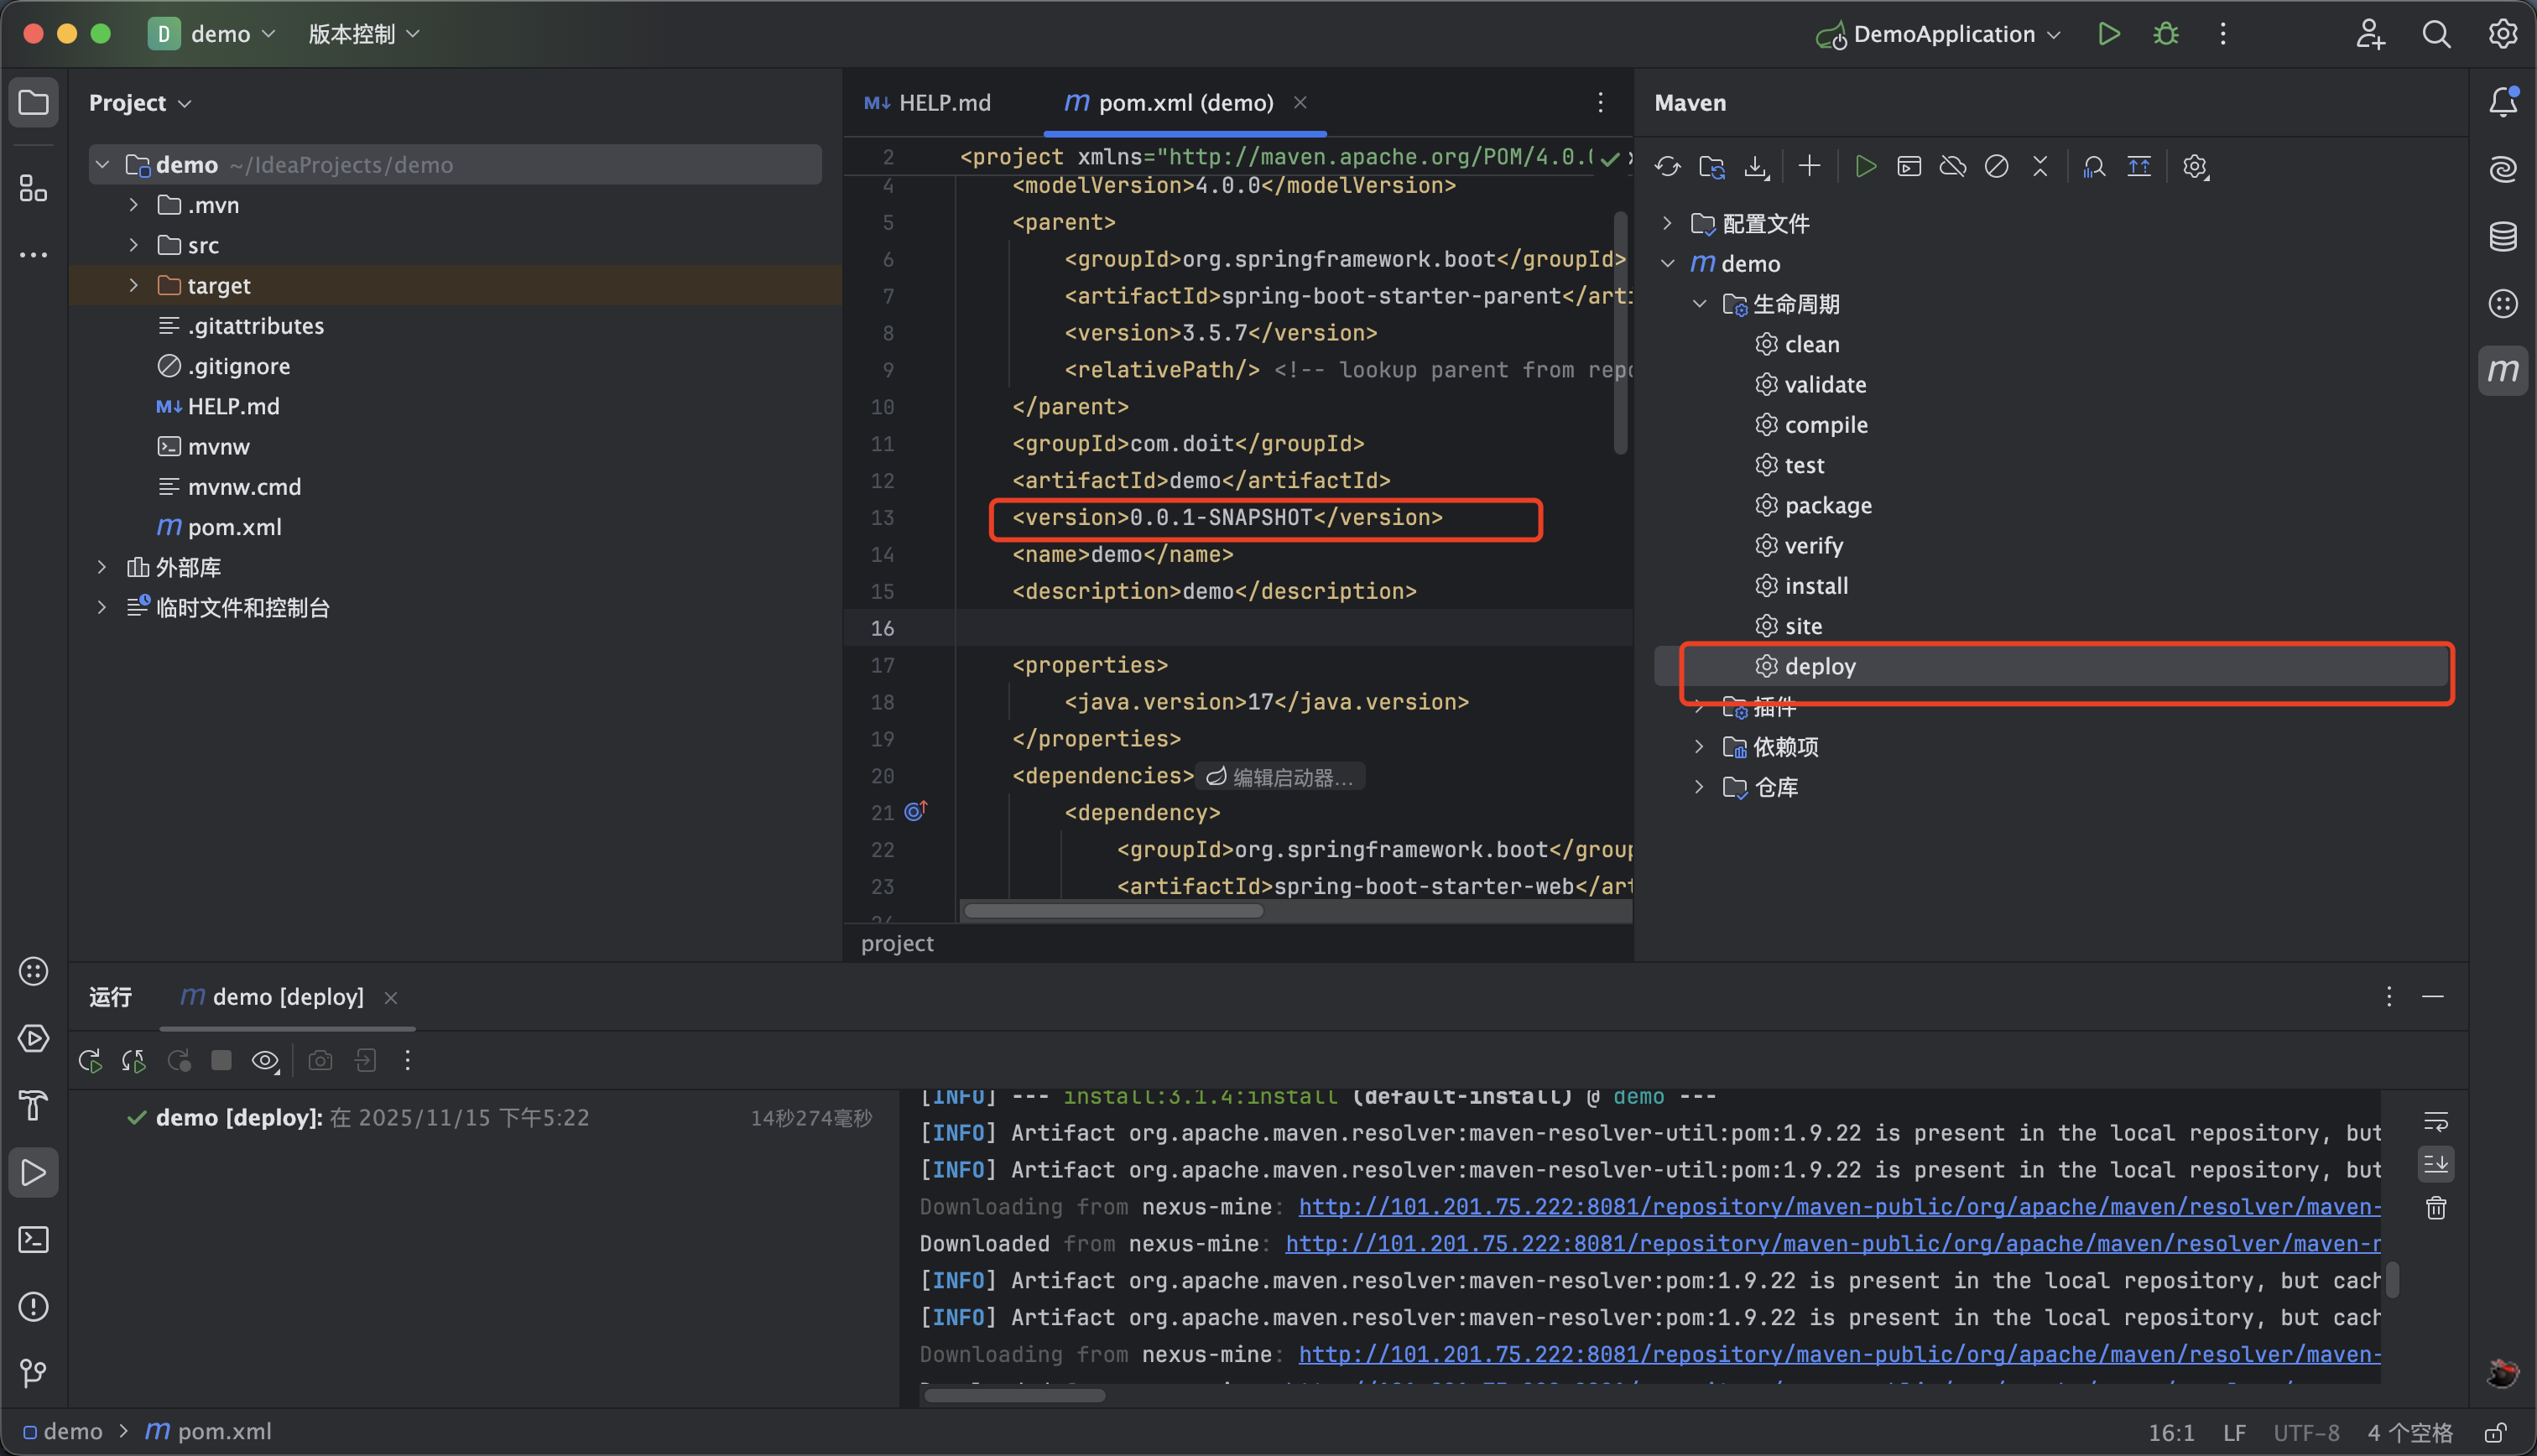This screenshot has width=2537, height=1456.
Task: Open the Terminal tool window
Action: [34, 1240]
